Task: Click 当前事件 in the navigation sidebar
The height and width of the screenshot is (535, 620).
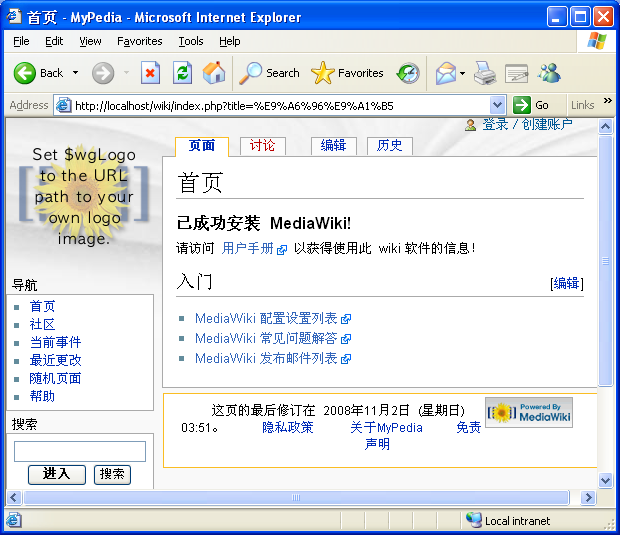Action: point(55,342)
